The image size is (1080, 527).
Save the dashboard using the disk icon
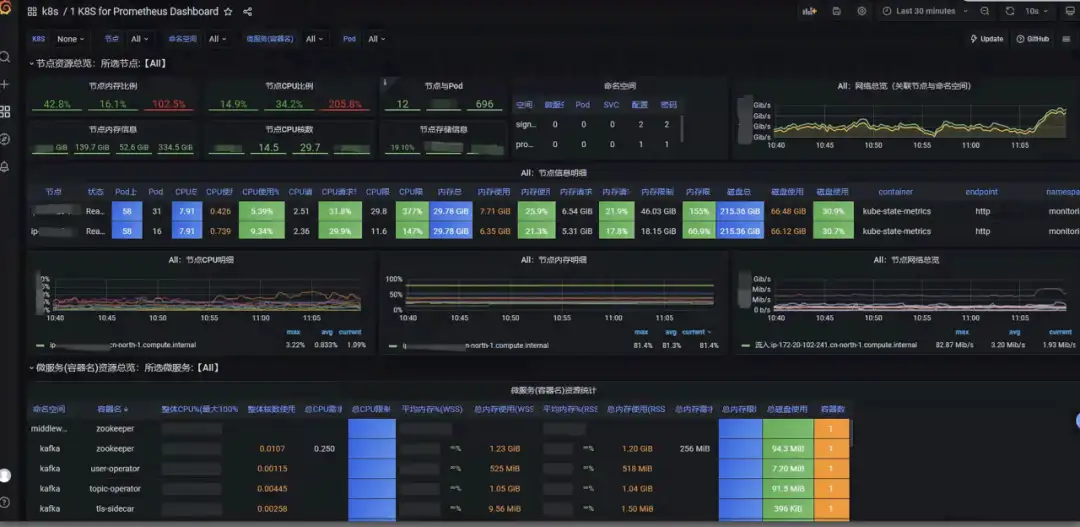[837, 11]
